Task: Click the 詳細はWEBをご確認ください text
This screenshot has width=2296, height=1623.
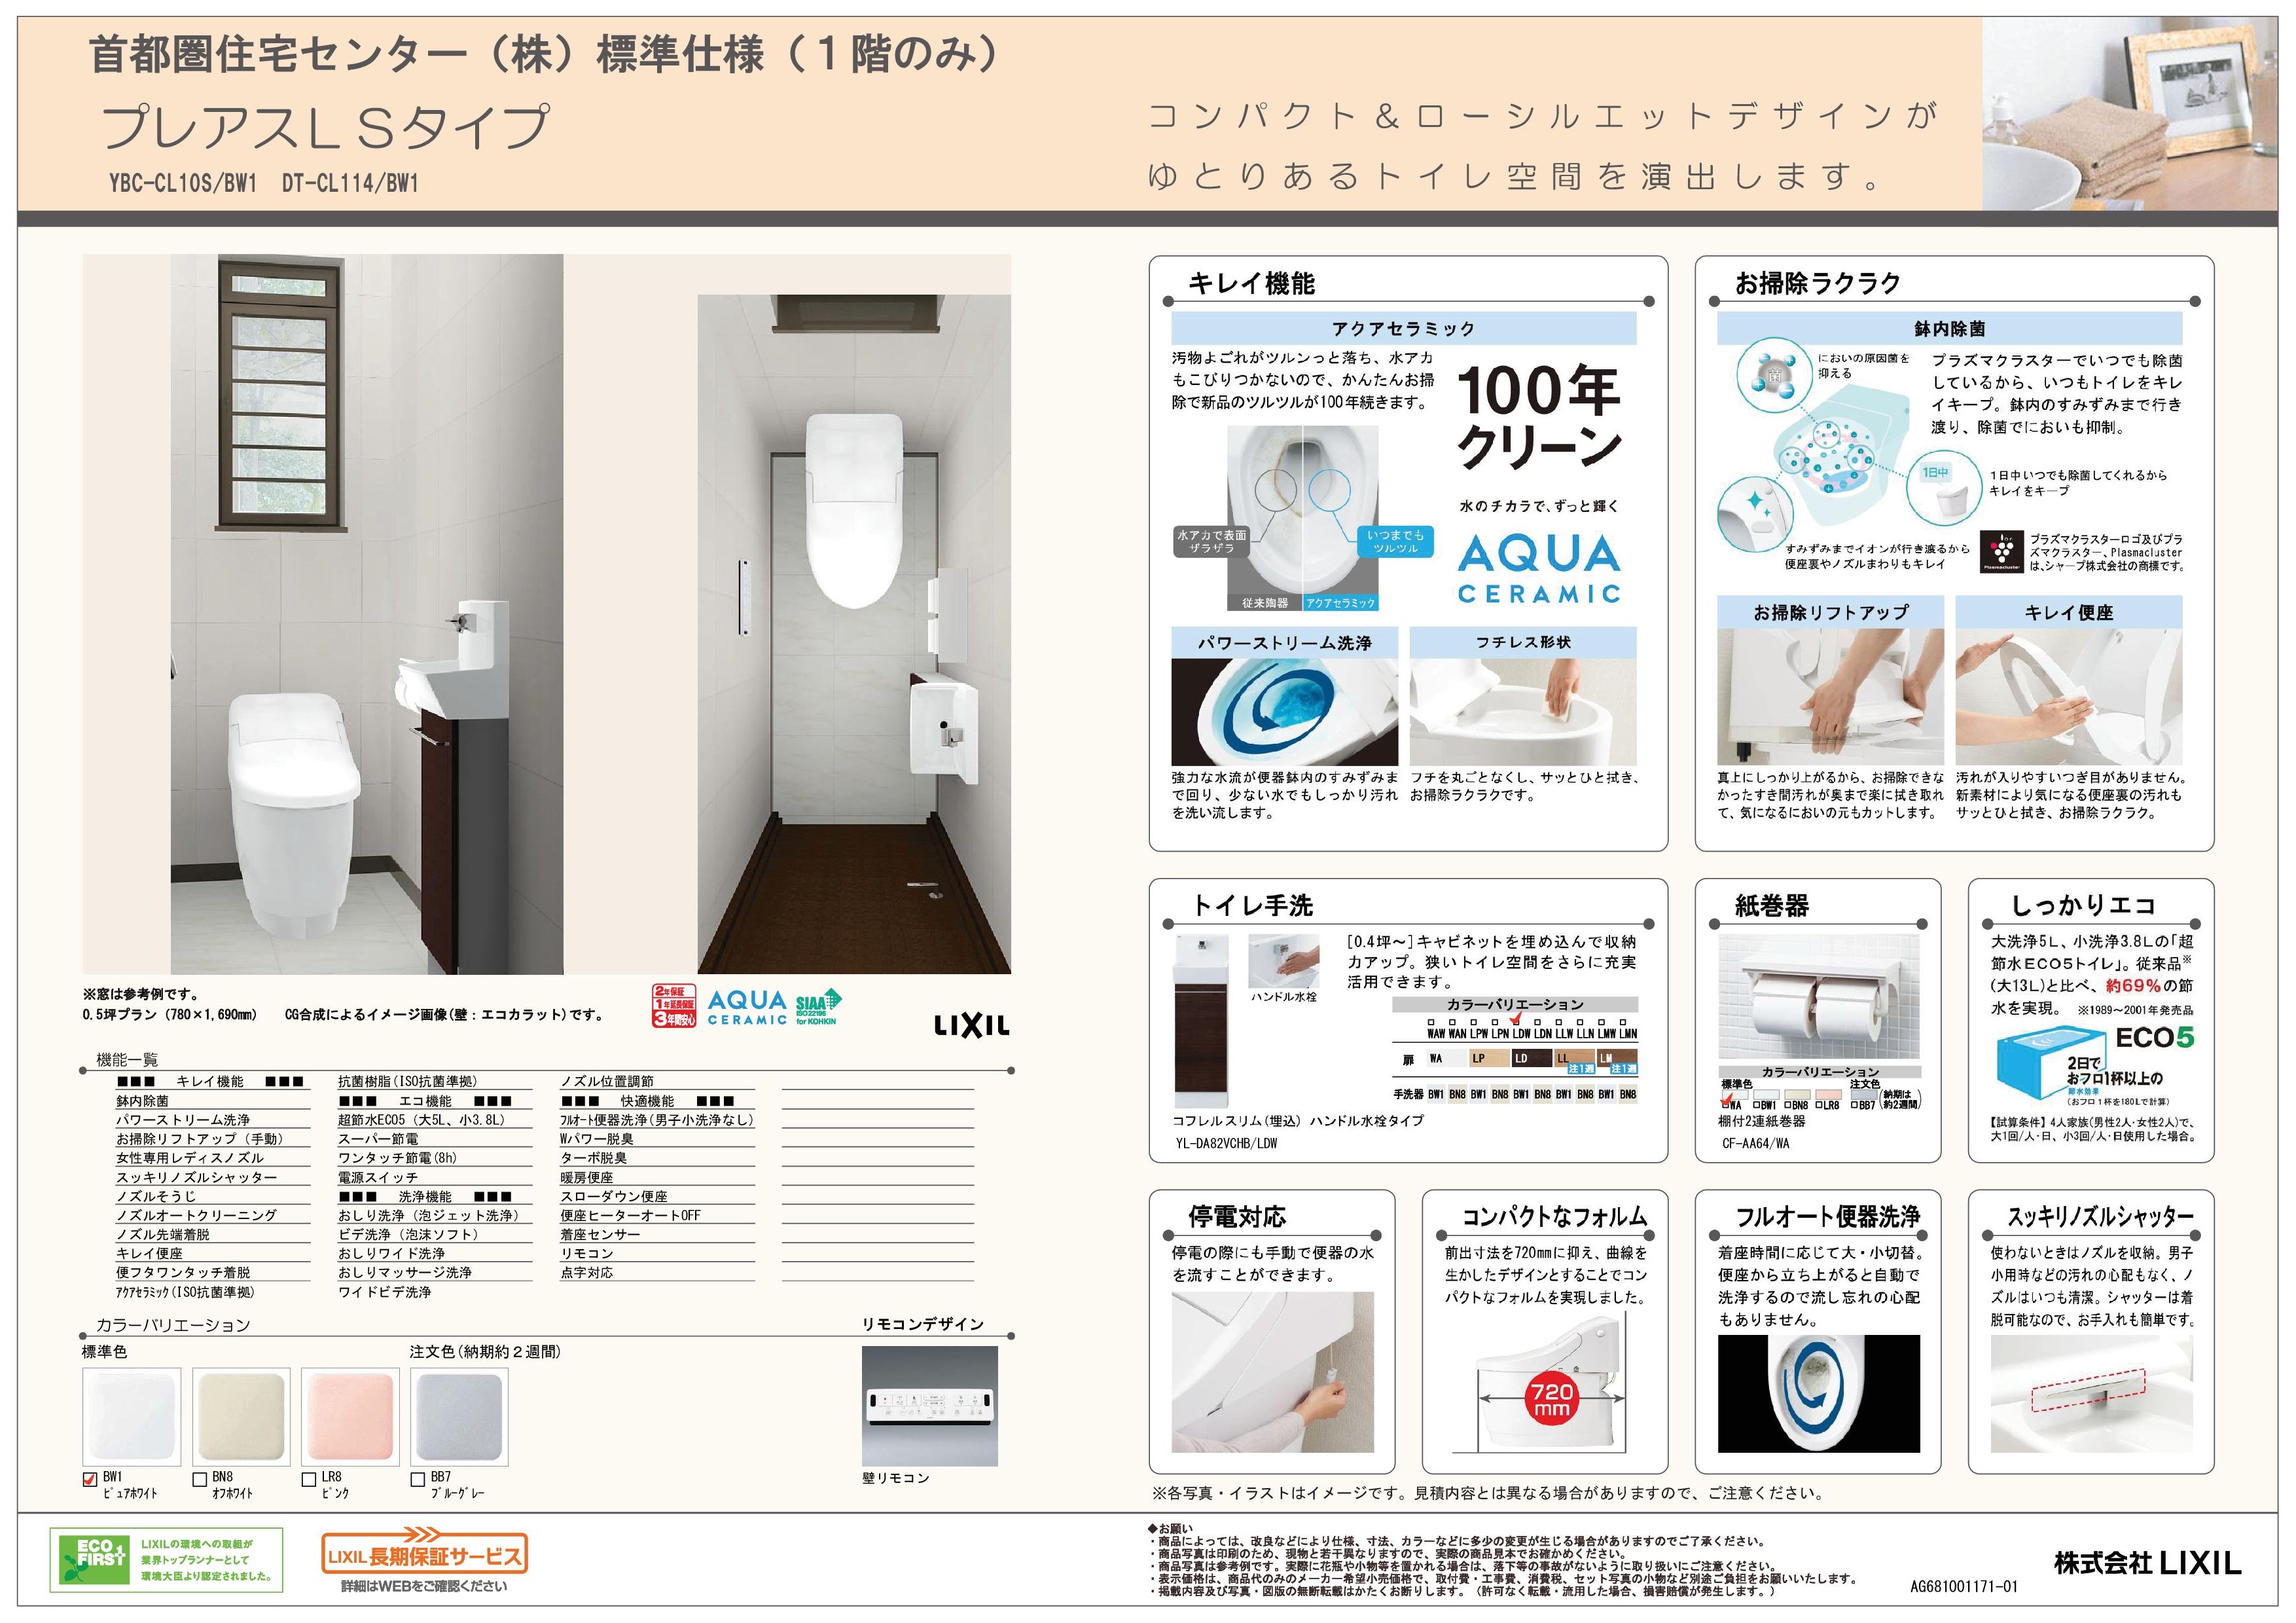Action: tap(424, 1586)
